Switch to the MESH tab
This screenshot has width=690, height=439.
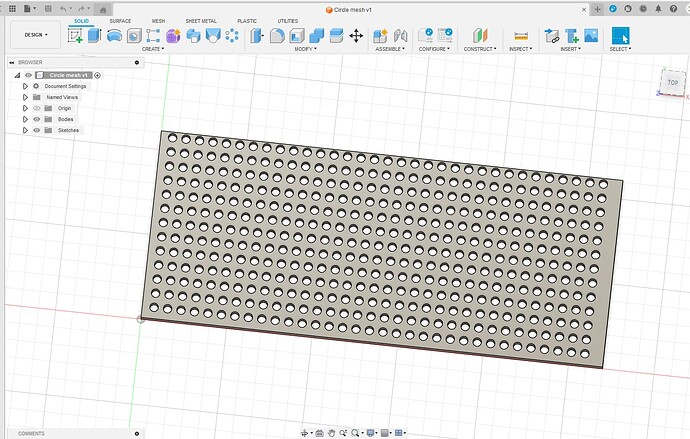(x=158, y=21)
